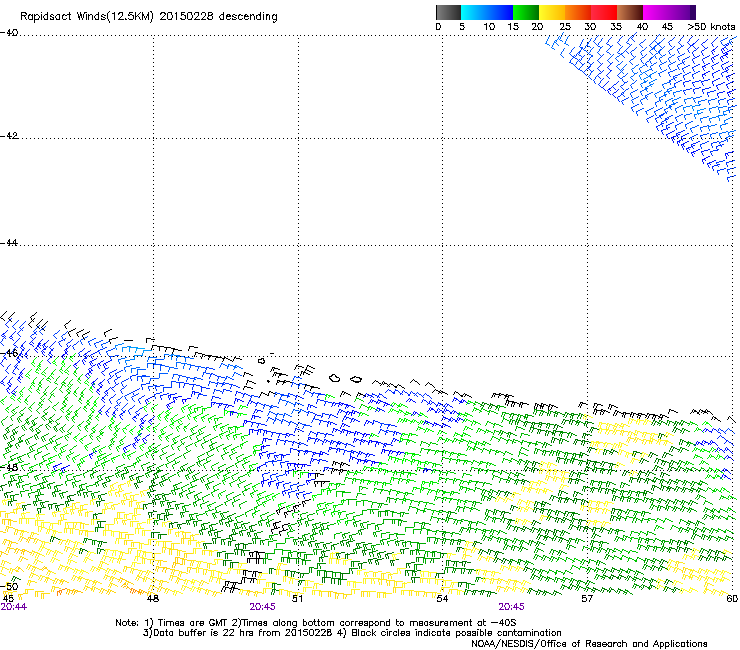Click the "-50" latitude axis label
The width and height of the screenshot is (740, 650).
pyautogui.click(x=9, y=586)
